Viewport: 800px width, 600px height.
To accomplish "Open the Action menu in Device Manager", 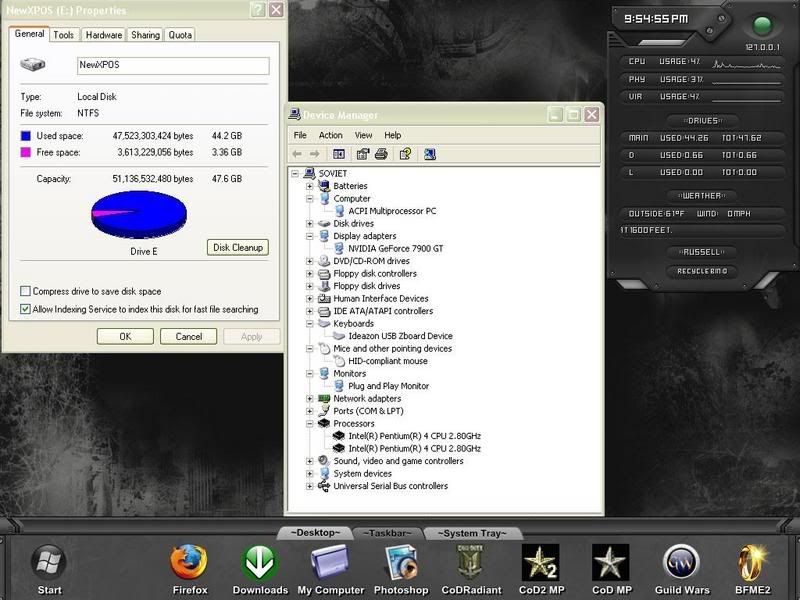I will (331, 135).
